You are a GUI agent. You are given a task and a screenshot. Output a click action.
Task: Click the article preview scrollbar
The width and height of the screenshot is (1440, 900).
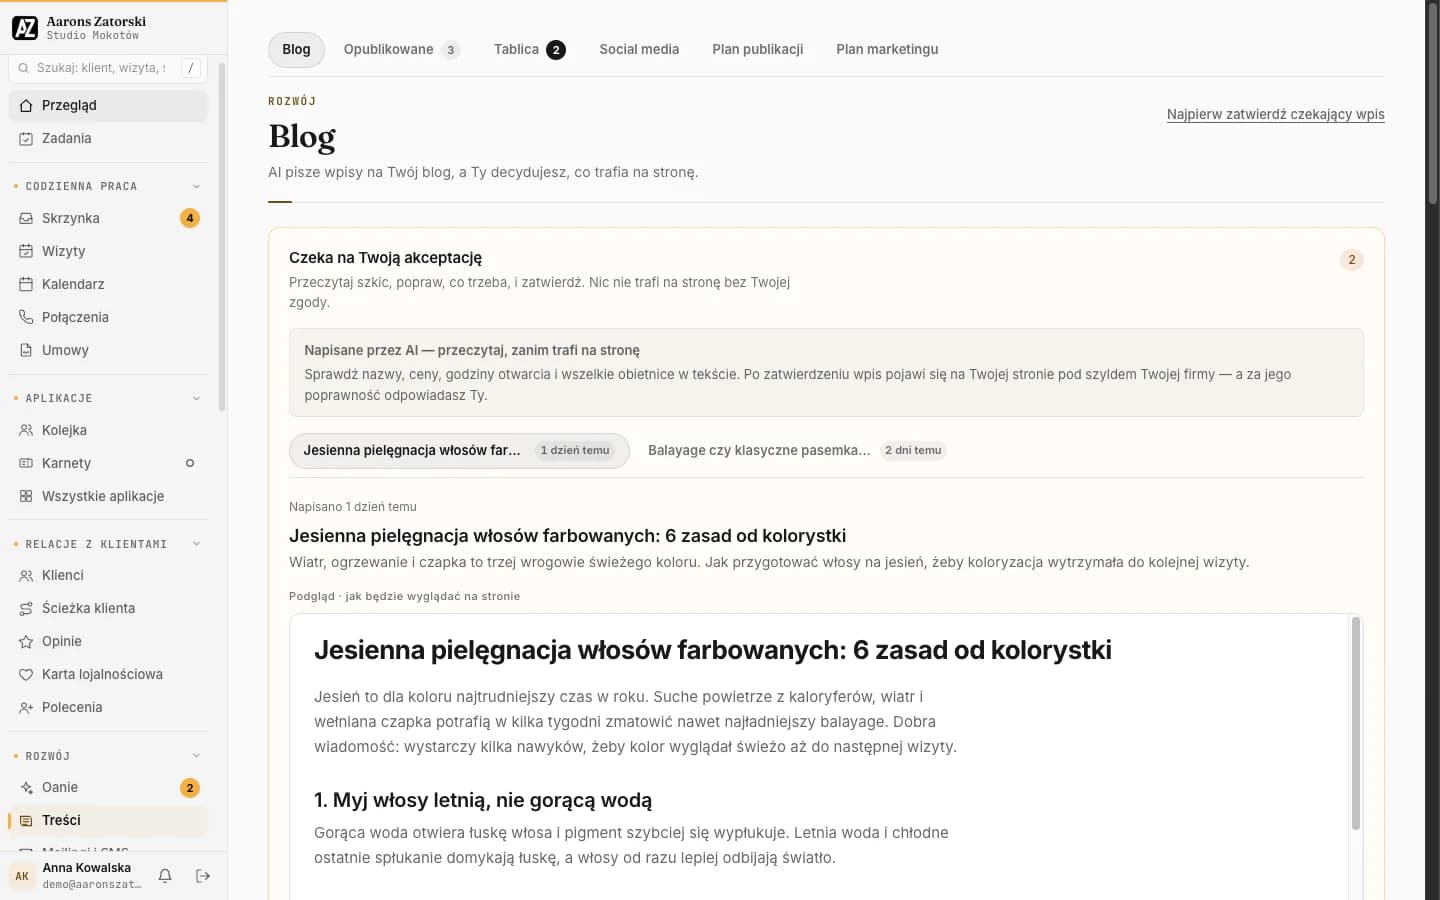pos(1356,723)
